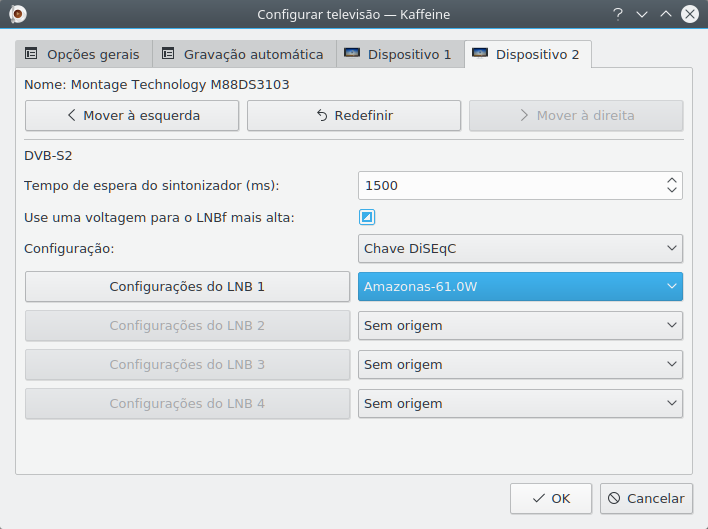Click Mover à direita button
The height and width of the screenshot is (529, 708).
(576, 116)
